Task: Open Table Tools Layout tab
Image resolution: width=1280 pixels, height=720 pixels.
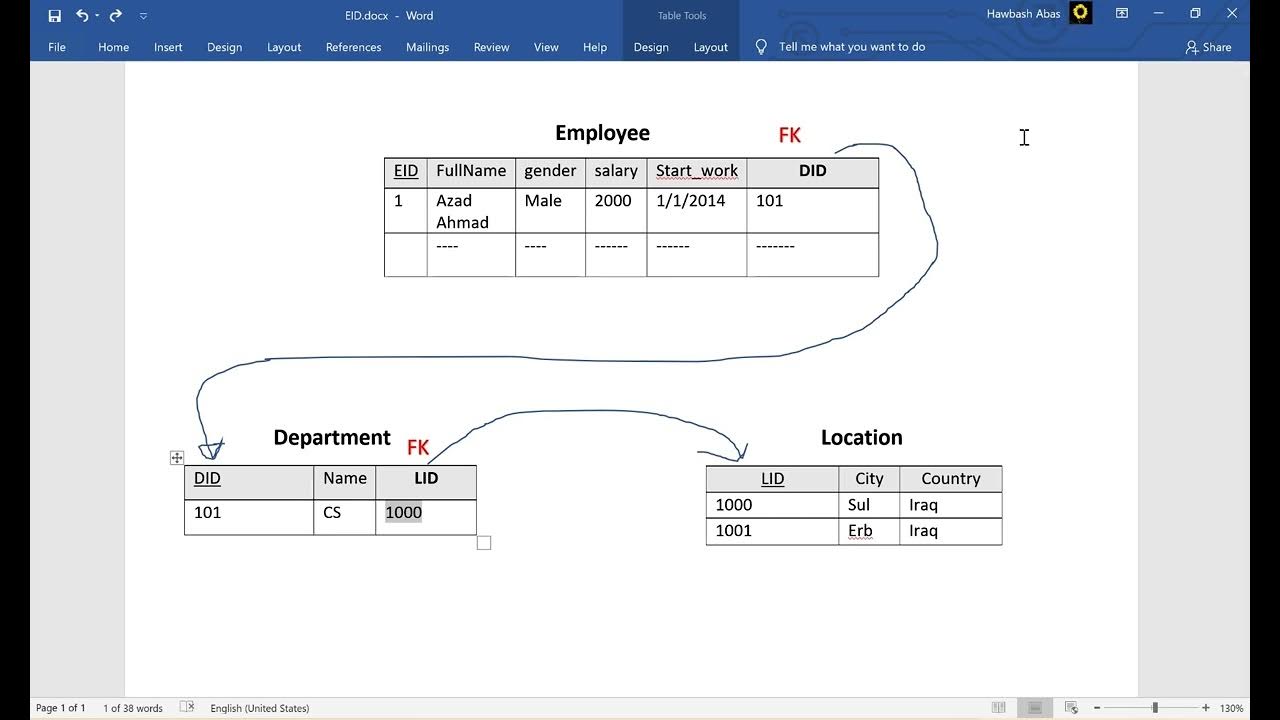Action: [711, 47]
